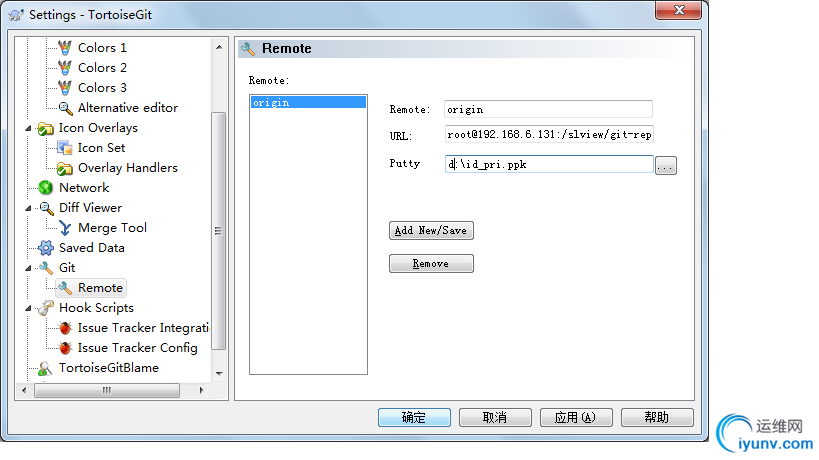Screen dimensions: 819x460
Task: Click tree horizontal scrollbar right arrow
Action: click(202, 391)
